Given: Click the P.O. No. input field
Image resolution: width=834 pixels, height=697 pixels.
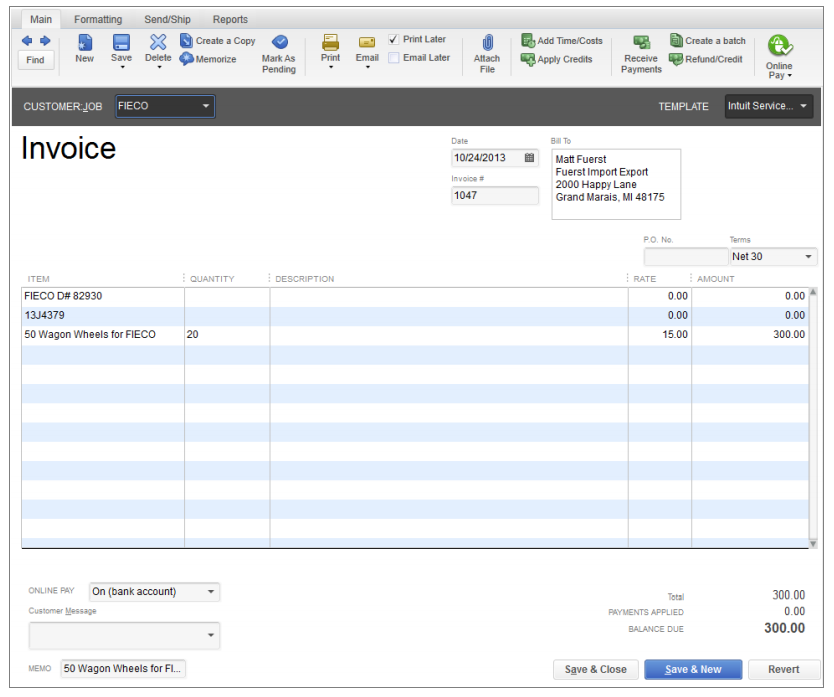Looking at the screenshot, I should [686, 257].
